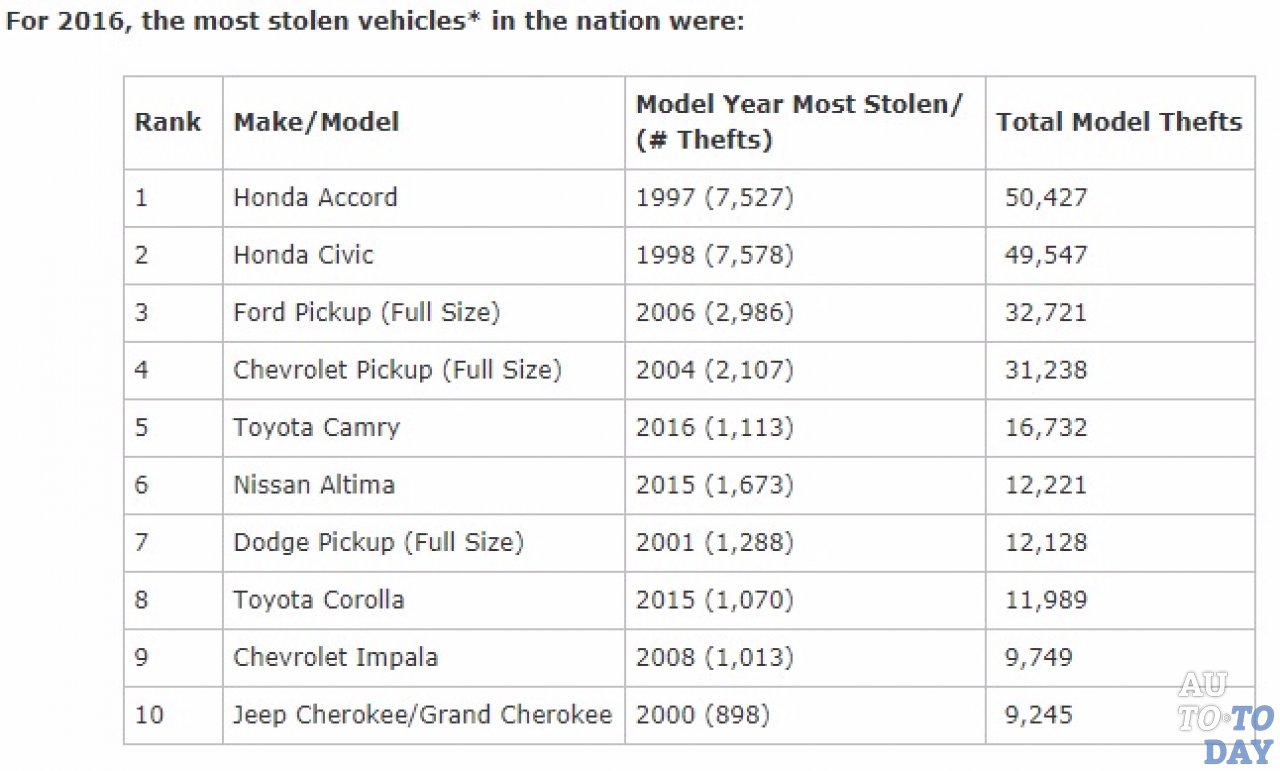Image resolution: width=1280 pixels, height=771 pixels.
Task: Click Chevrolet Pickup (Full Size) entry
Action: pos(397,370)
